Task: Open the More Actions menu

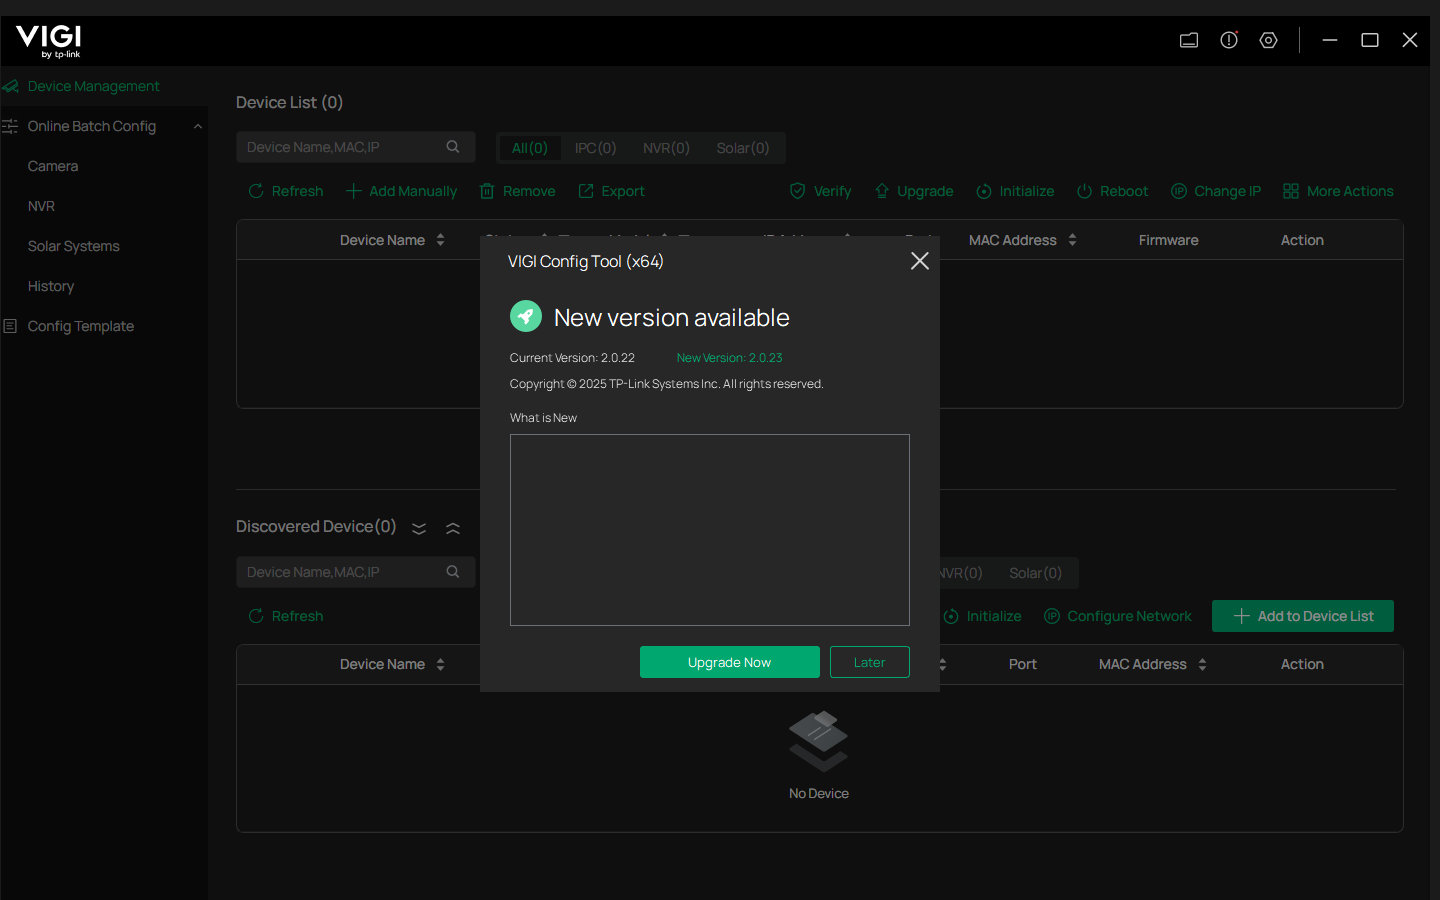Action: coord(1338,191)
